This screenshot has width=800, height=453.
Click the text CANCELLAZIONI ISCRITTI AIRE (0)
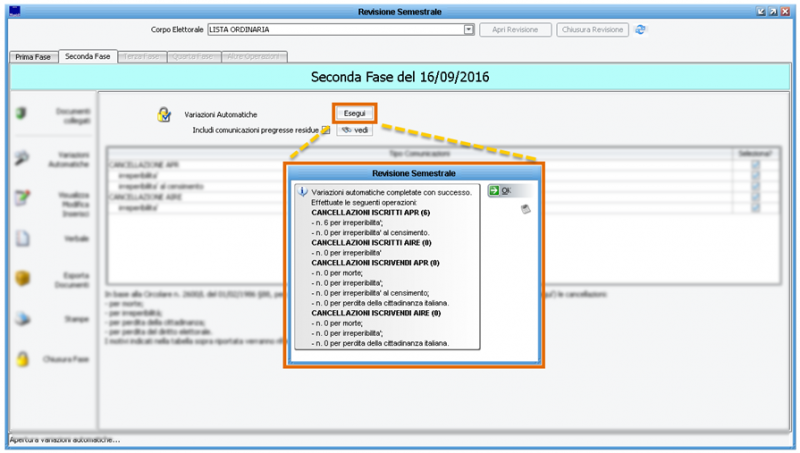click(x=371, y=243)
